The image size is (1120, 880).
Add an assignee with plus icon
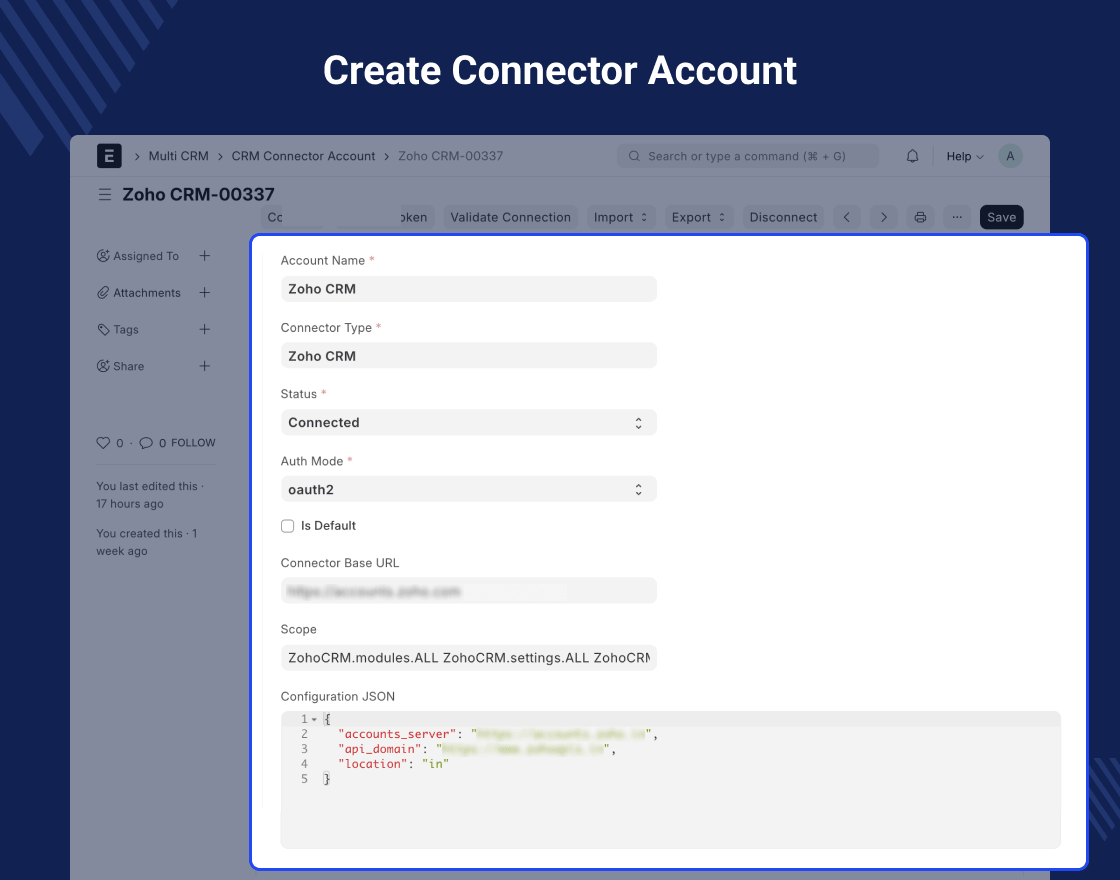205,256
